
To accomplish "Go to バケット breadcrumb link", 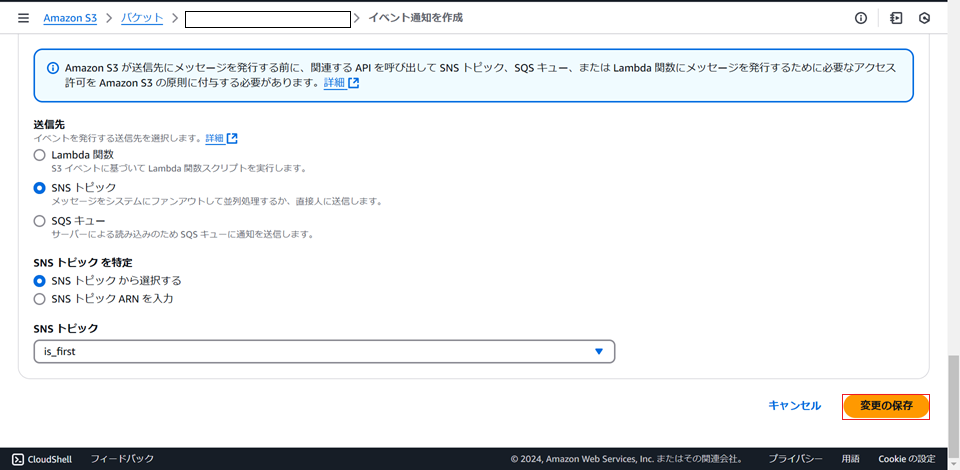I will 142,18.
